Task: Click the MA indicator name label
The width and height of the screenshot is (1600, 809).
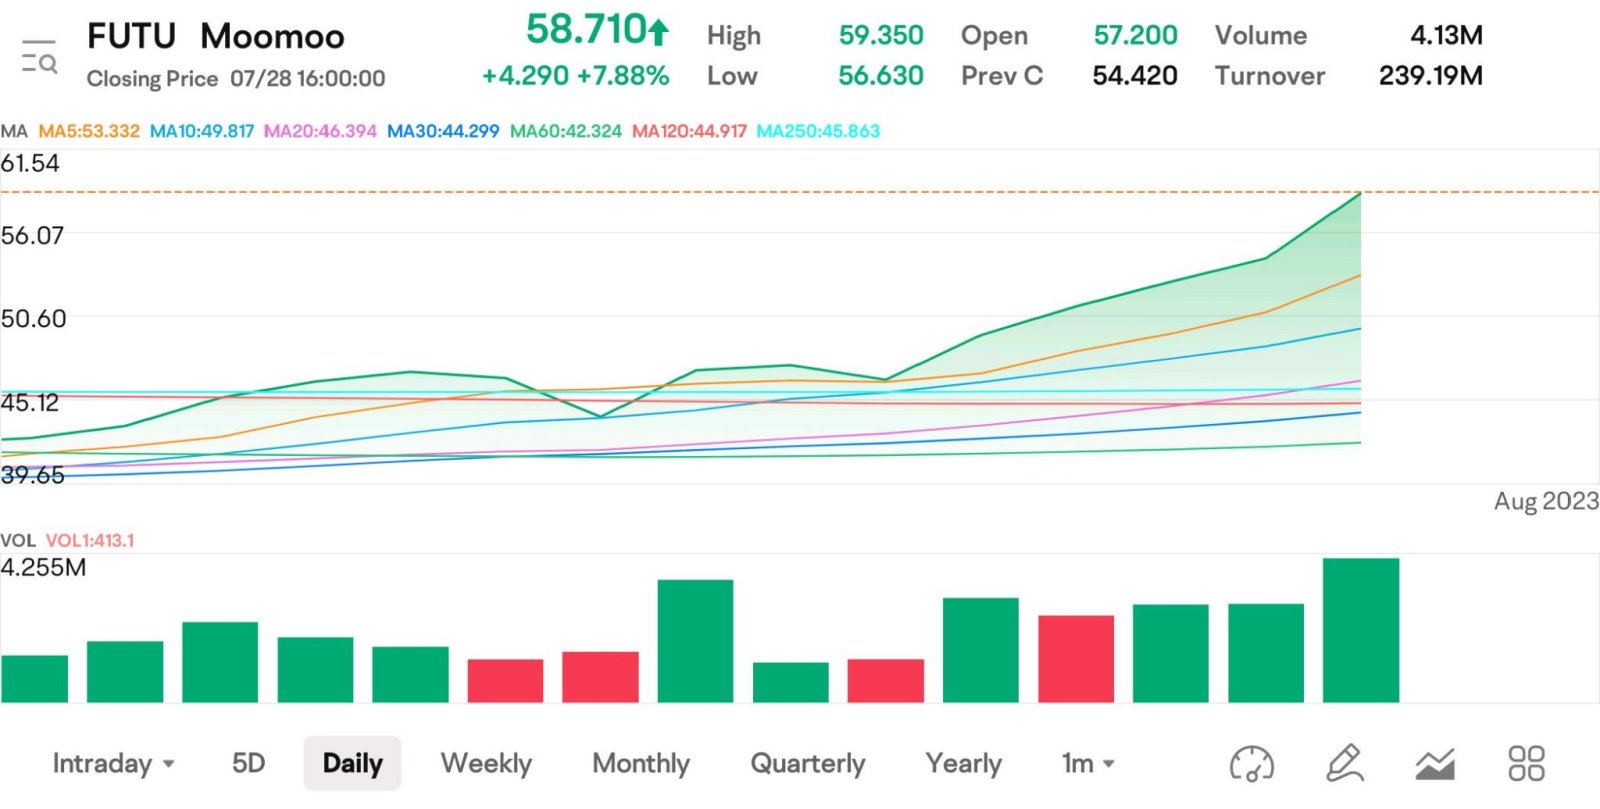Action: [14, 131]
